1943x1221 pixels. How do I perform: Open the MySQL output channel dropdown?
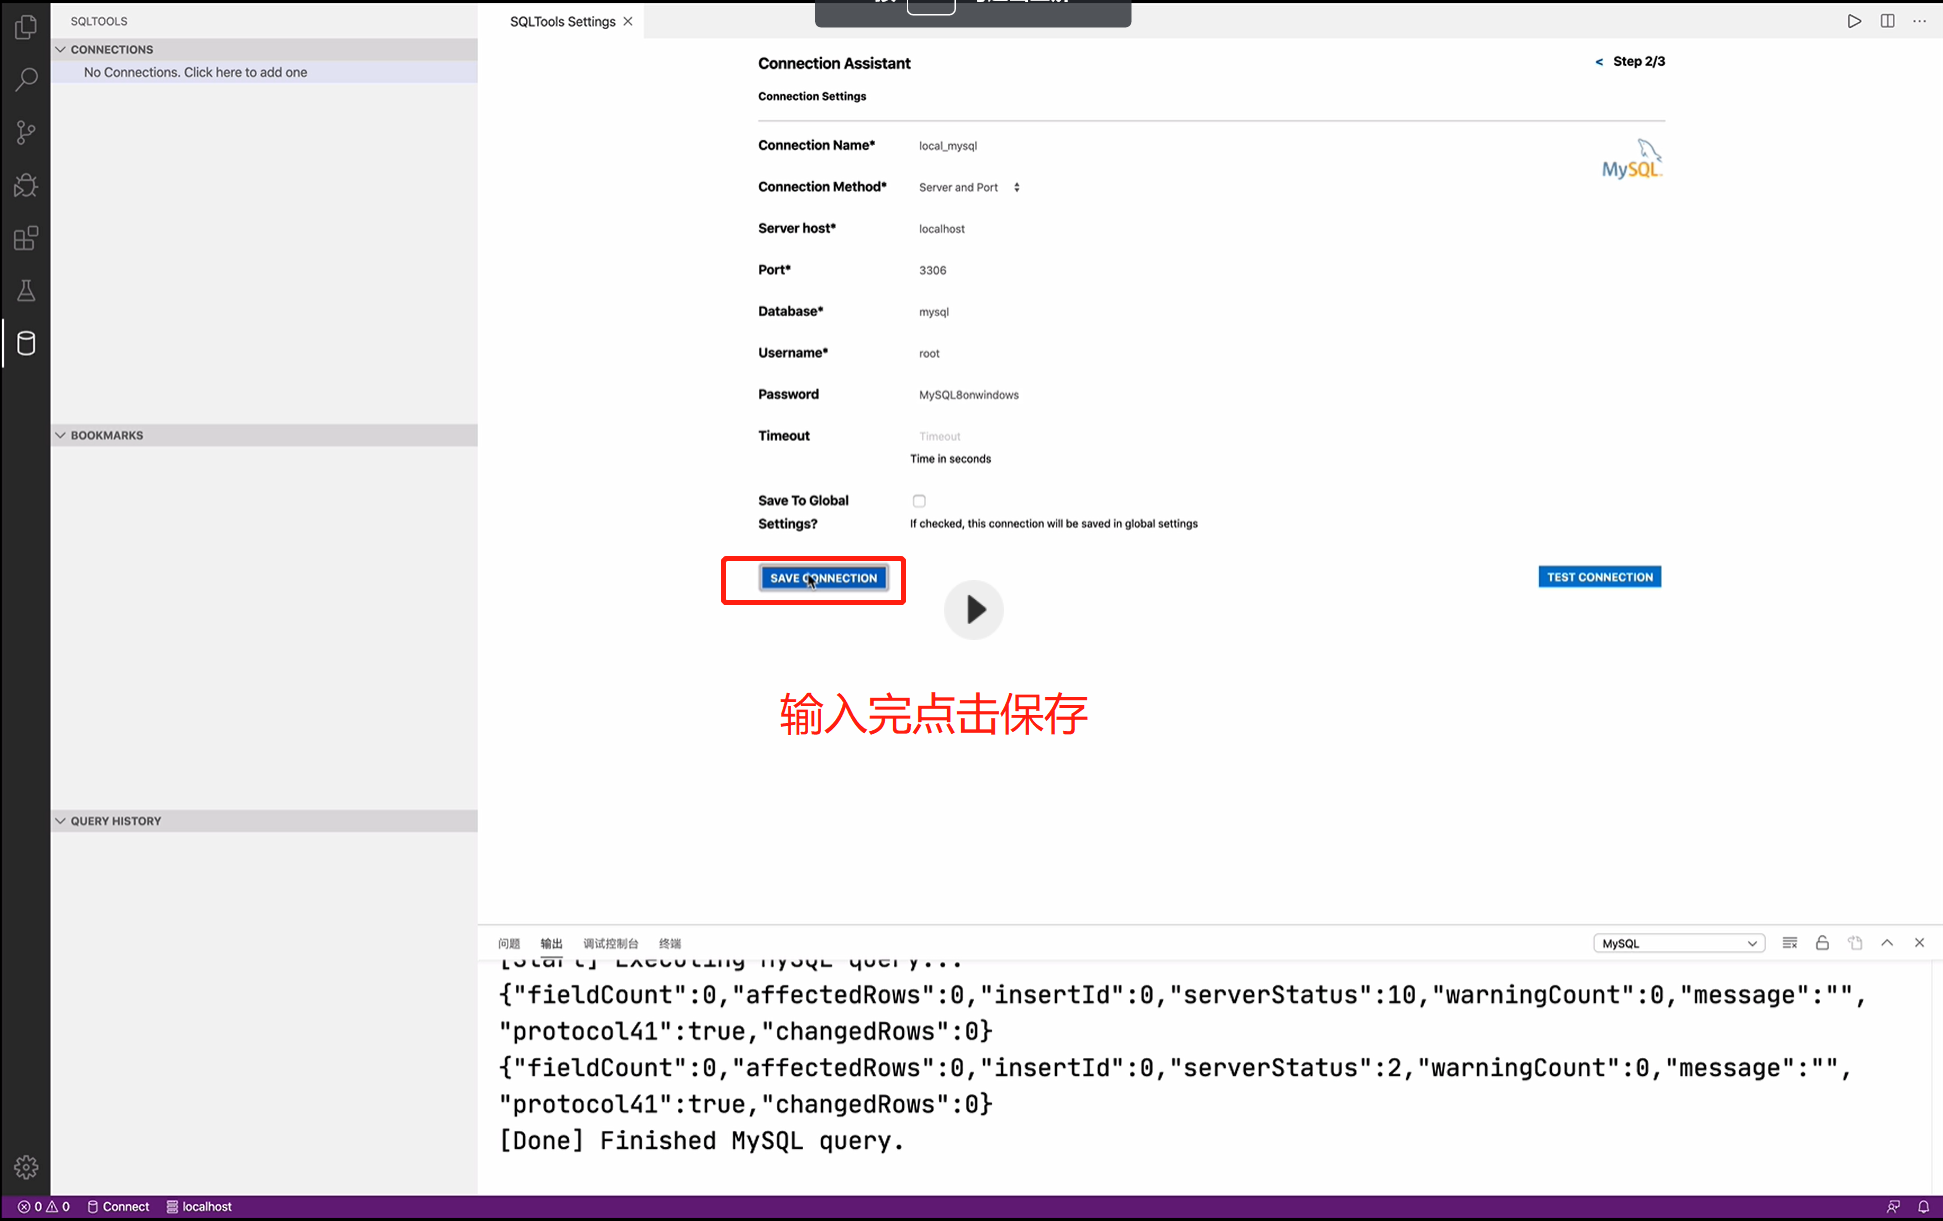(x=1678, y=943)
